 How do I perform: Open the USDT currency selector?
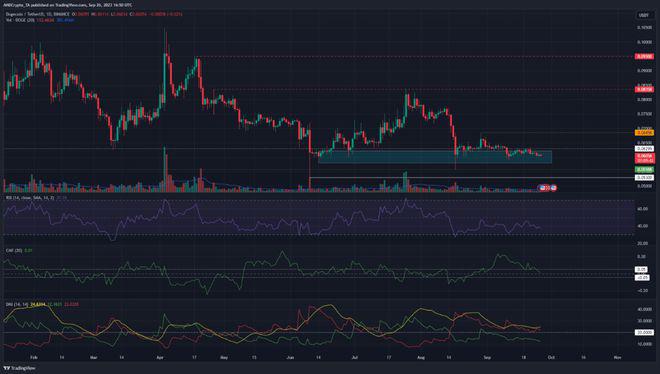click(x=644, y=15)
